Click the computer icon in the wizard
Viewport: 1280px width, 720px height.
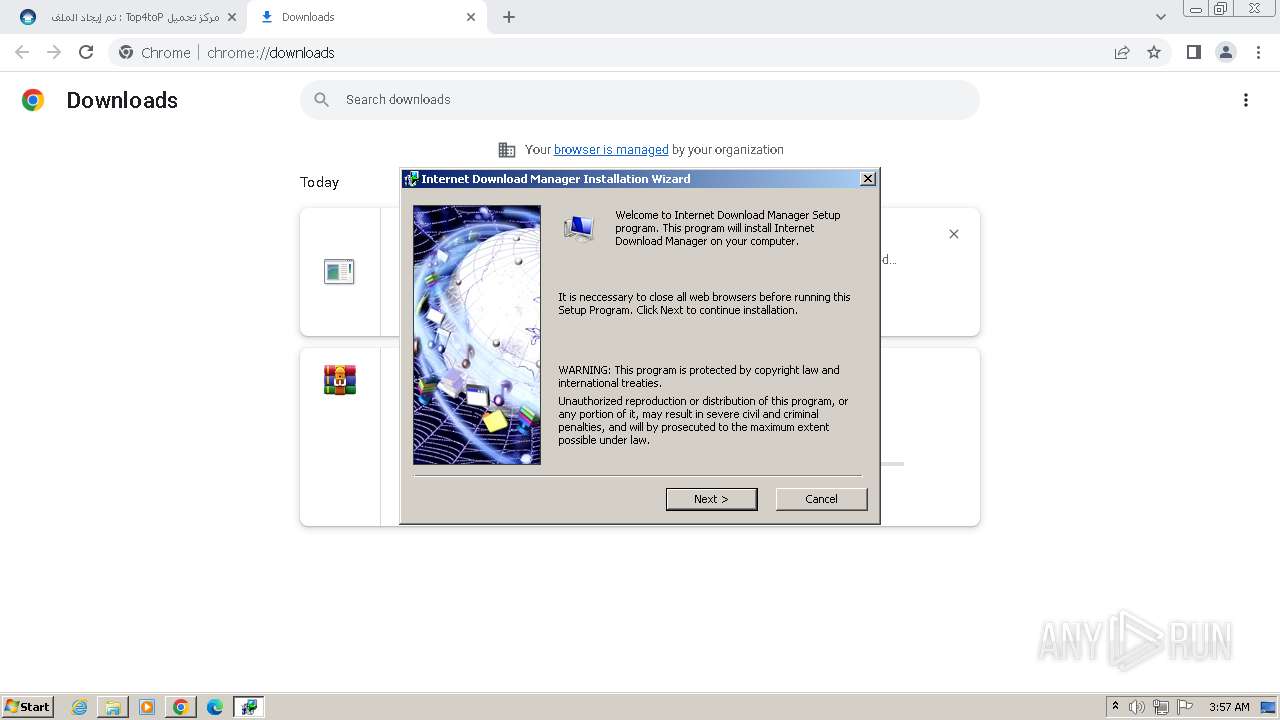pyautogui.click(x=579, y=229)
